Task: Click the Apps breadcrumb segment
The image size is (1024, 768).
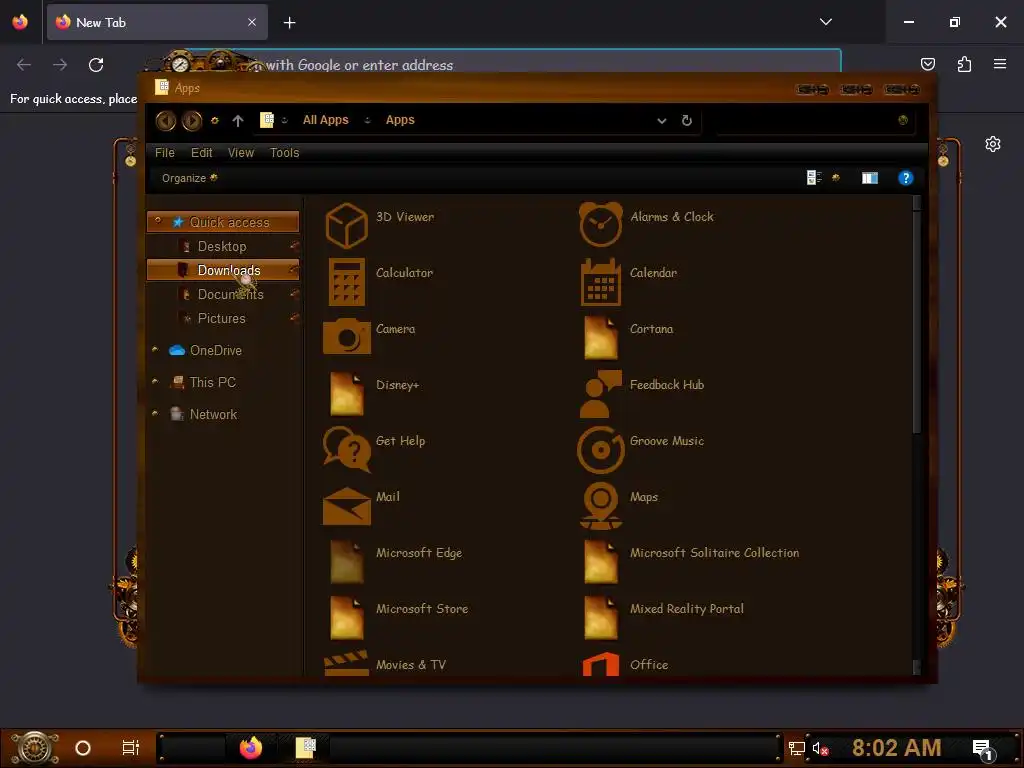Action: [400, 120]
